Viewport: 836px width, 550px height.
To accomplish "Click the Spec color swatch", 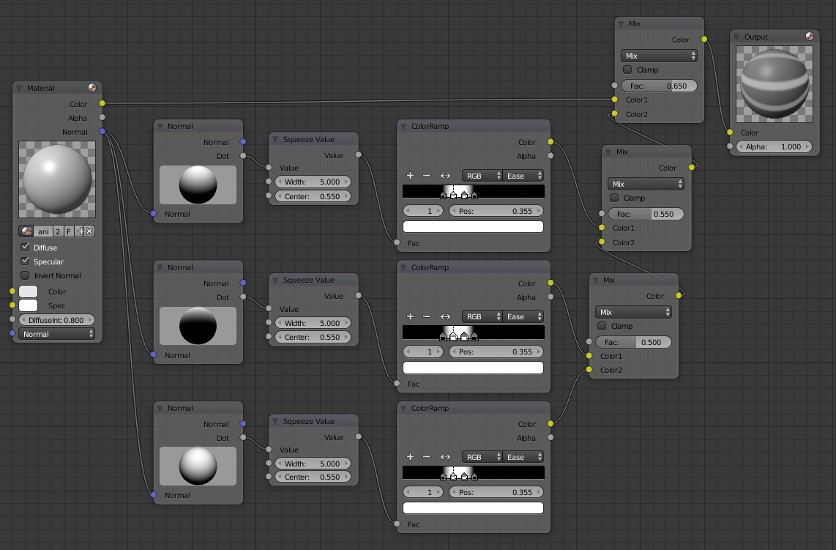I will pos(29,305).
